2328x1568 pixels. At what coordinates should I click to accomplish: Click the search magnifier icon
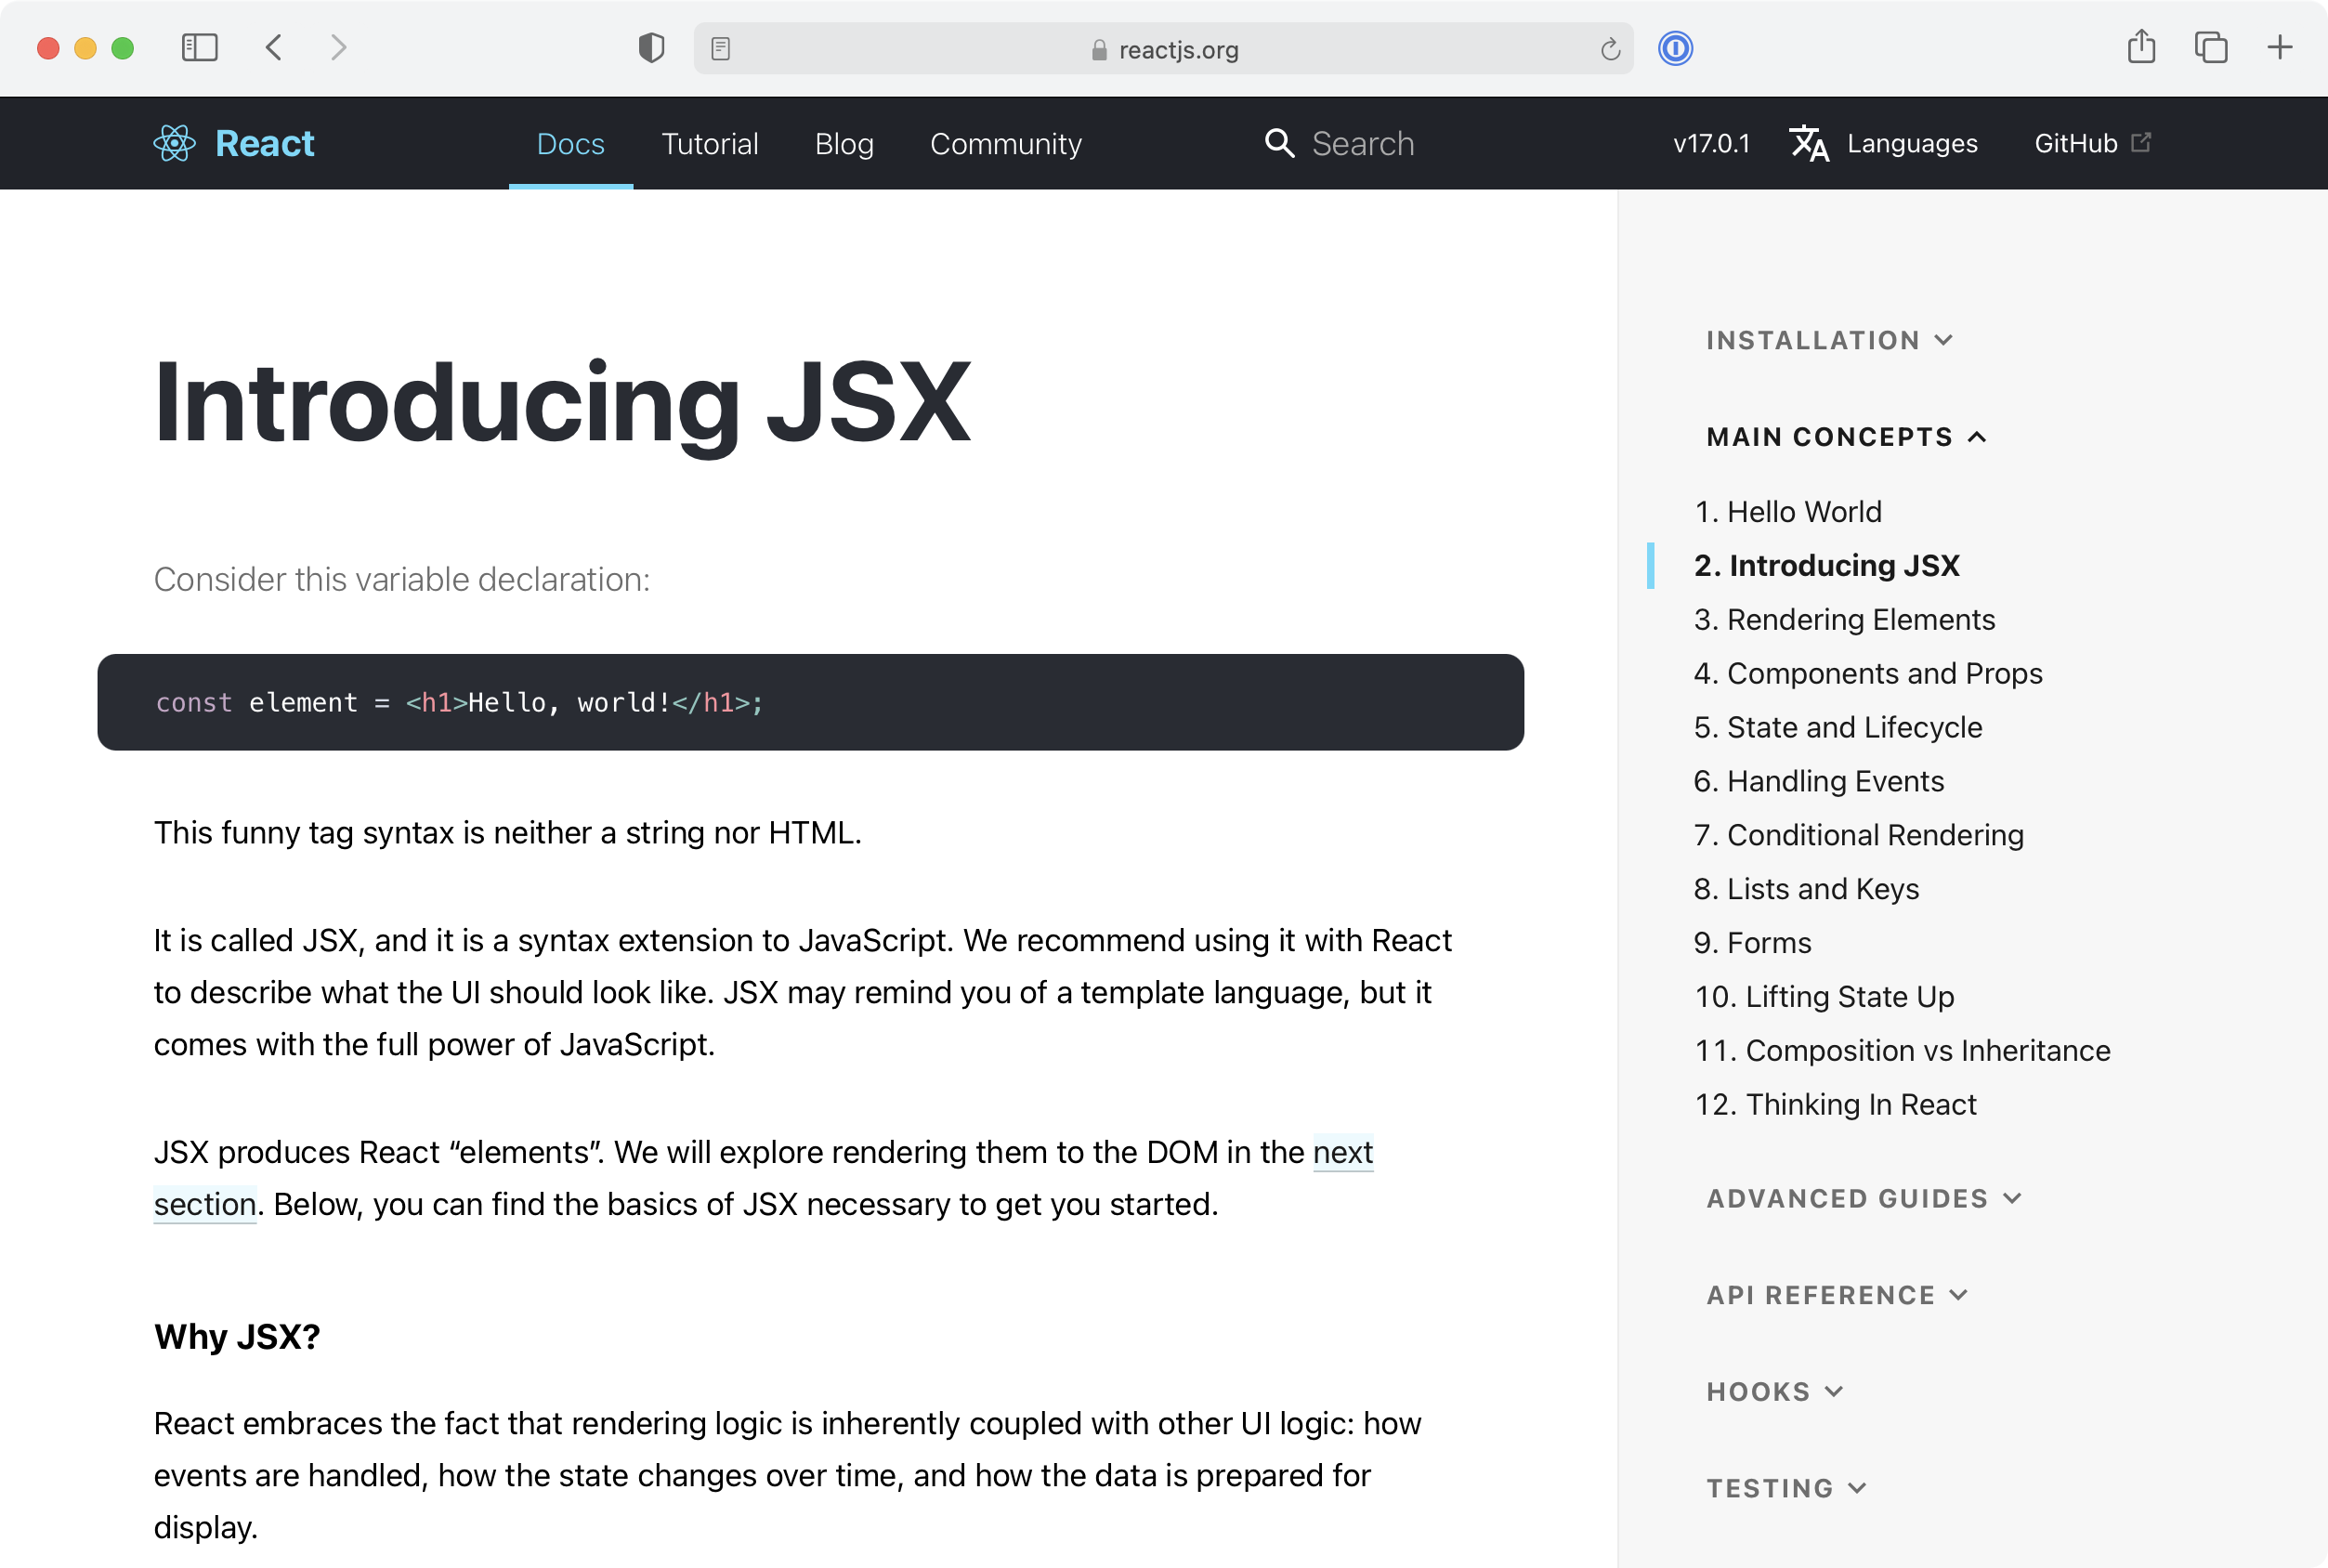(x=1279, y=143)
